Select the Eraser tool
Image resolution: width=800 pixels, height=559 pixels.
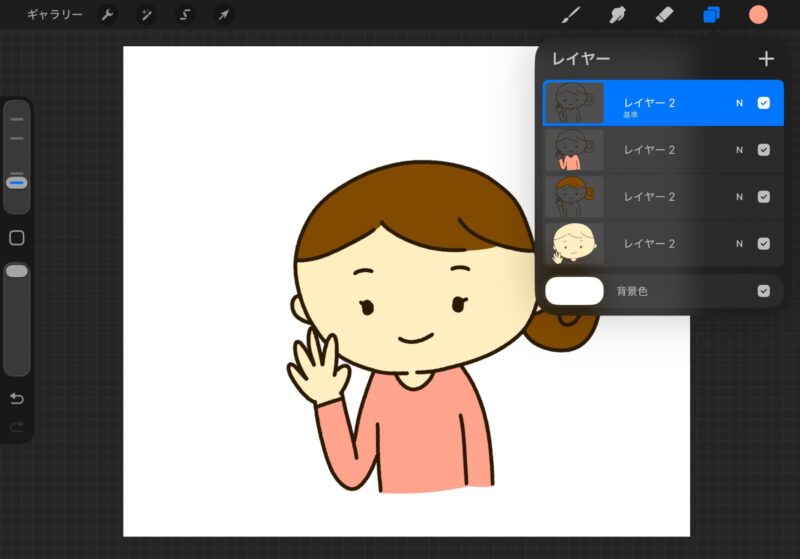pos(664,15)
